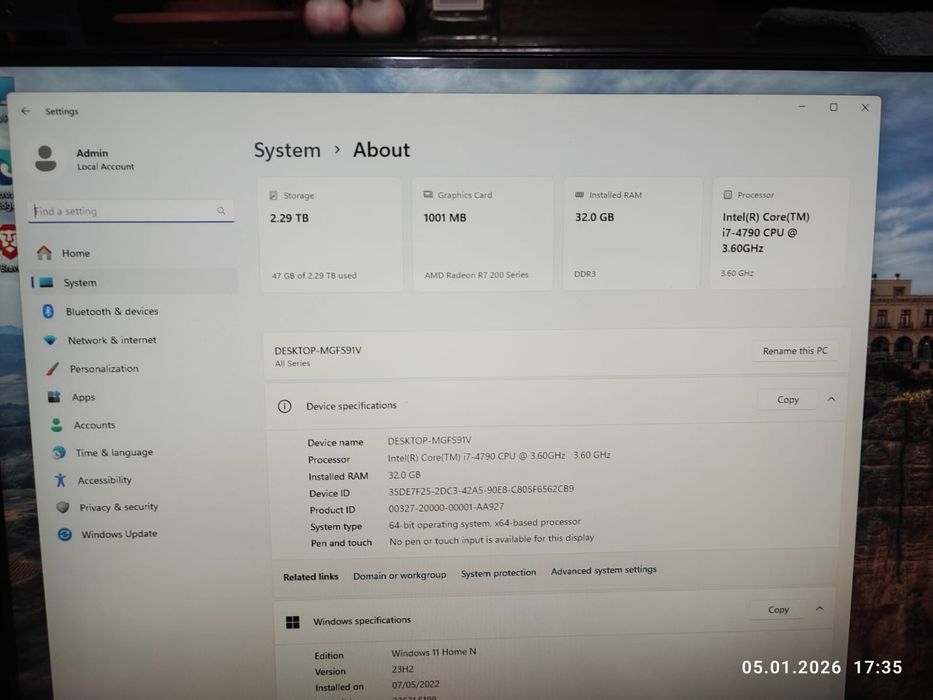Select System in the sidebar

pos(134,282)
